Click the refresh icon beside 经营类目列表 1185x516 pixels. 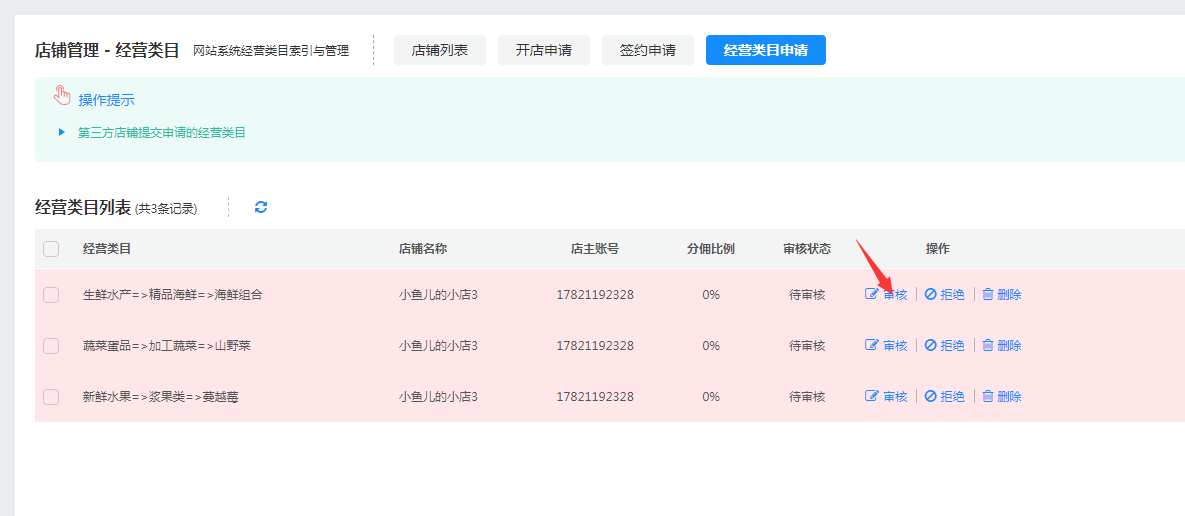coord(261,207)
